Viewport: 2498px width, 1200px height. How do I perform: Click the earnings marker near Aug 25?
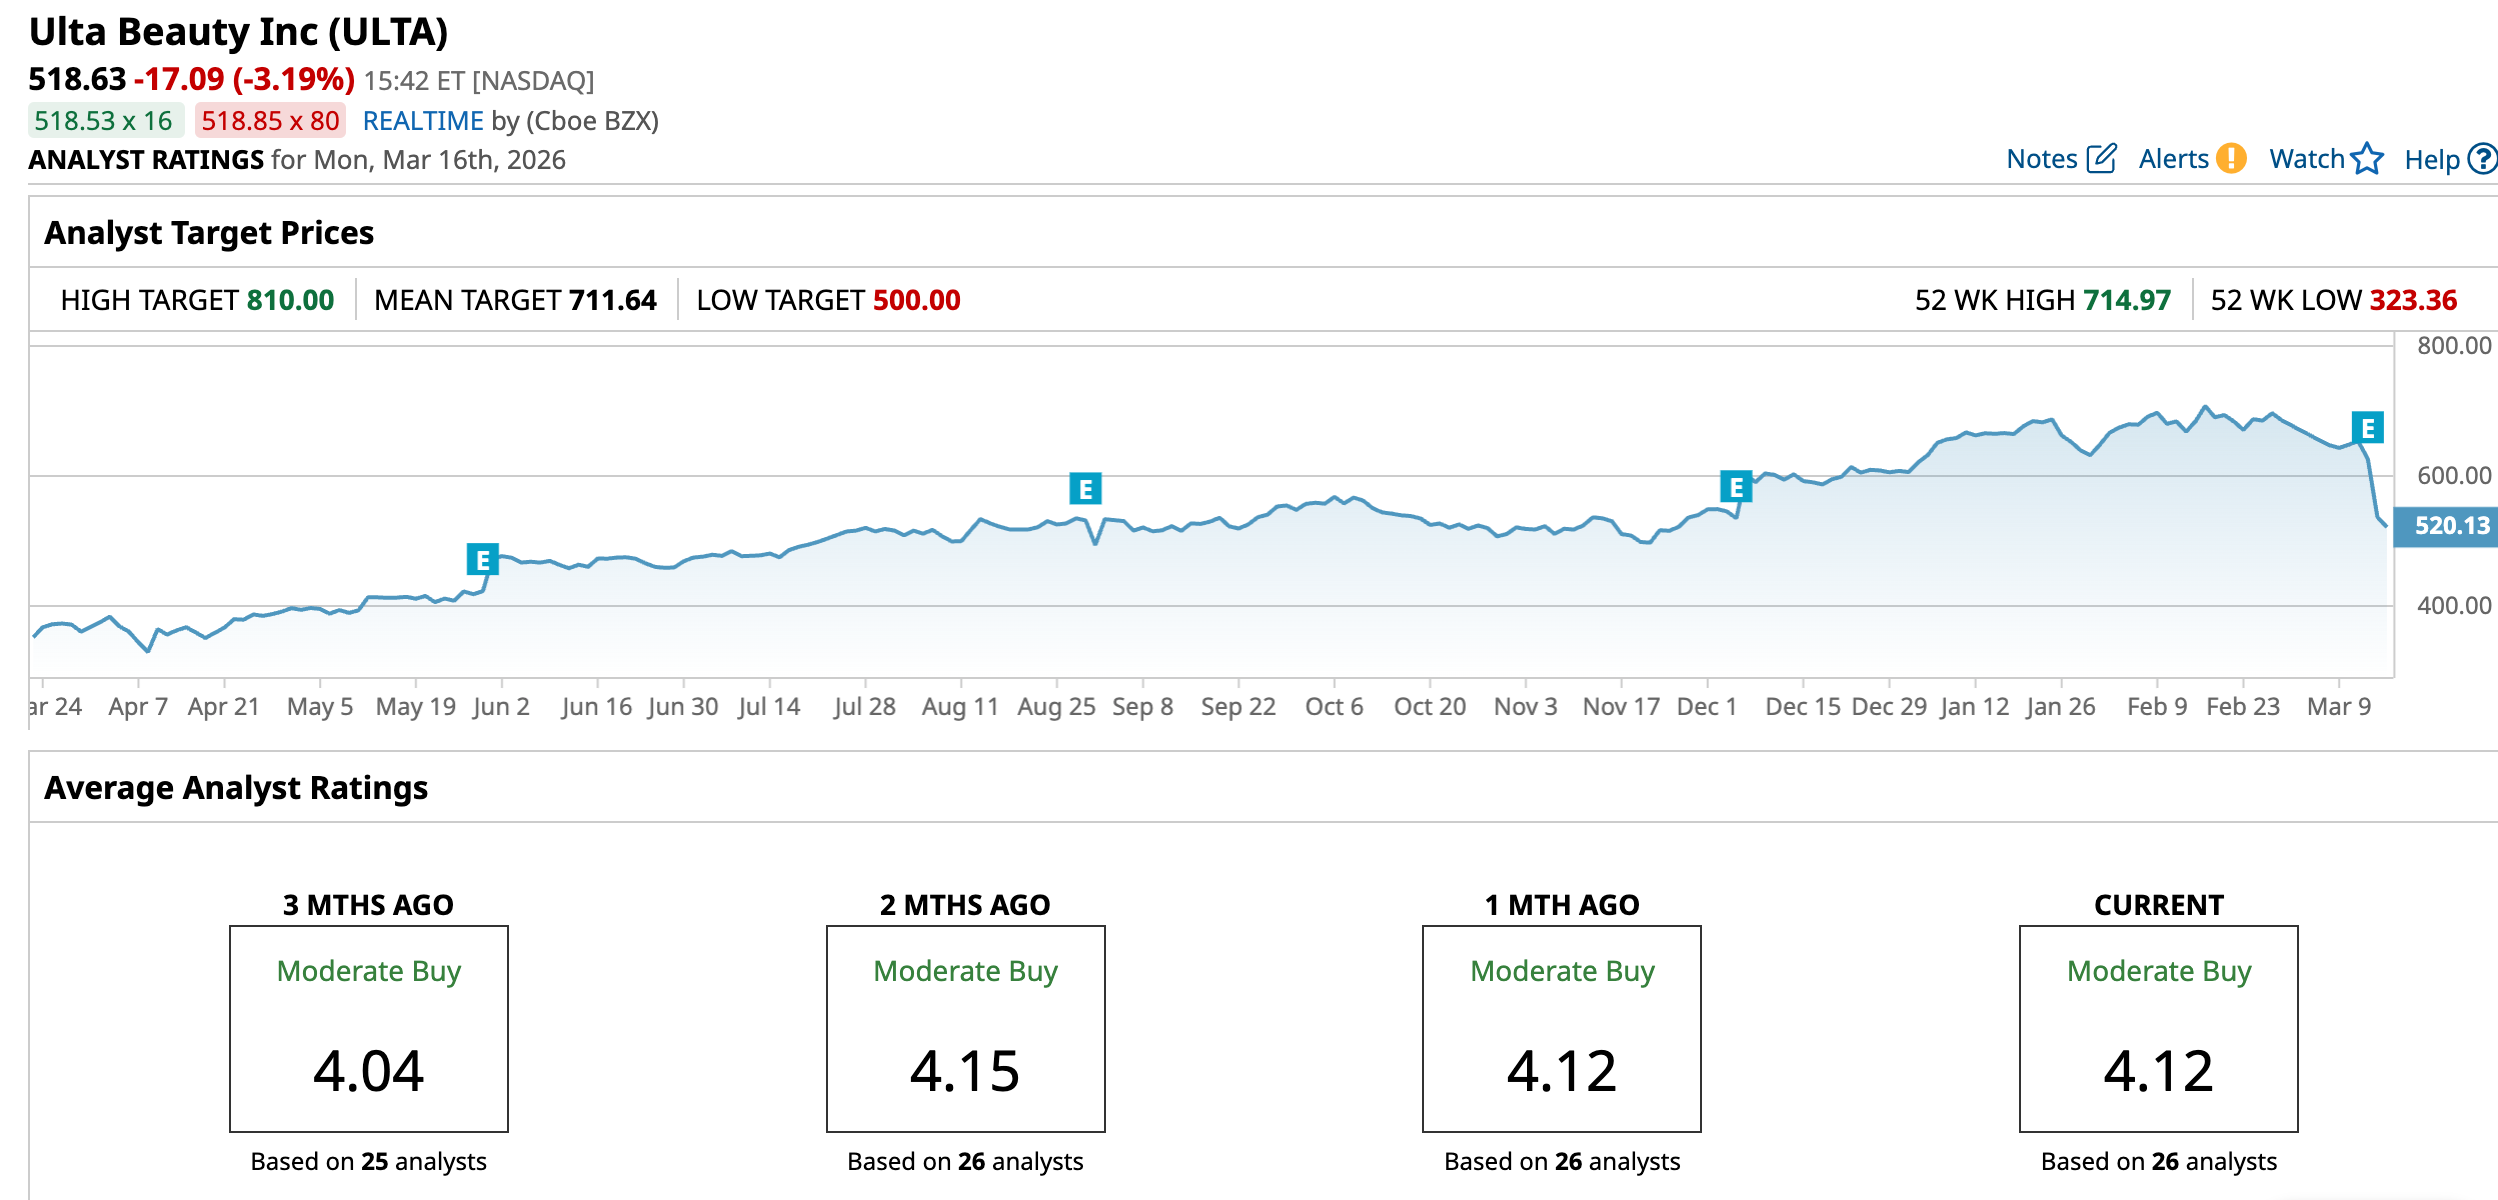coord(1085,489)
